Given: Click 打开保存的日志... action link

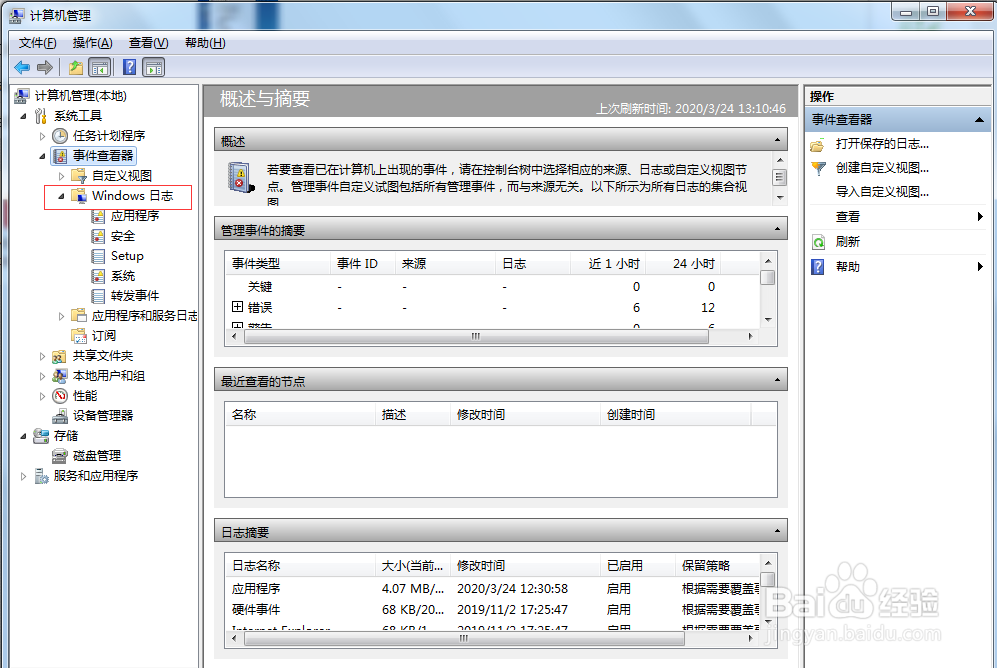Looking at the screenshot, I should pyautogui.click(x=882, y=144).
